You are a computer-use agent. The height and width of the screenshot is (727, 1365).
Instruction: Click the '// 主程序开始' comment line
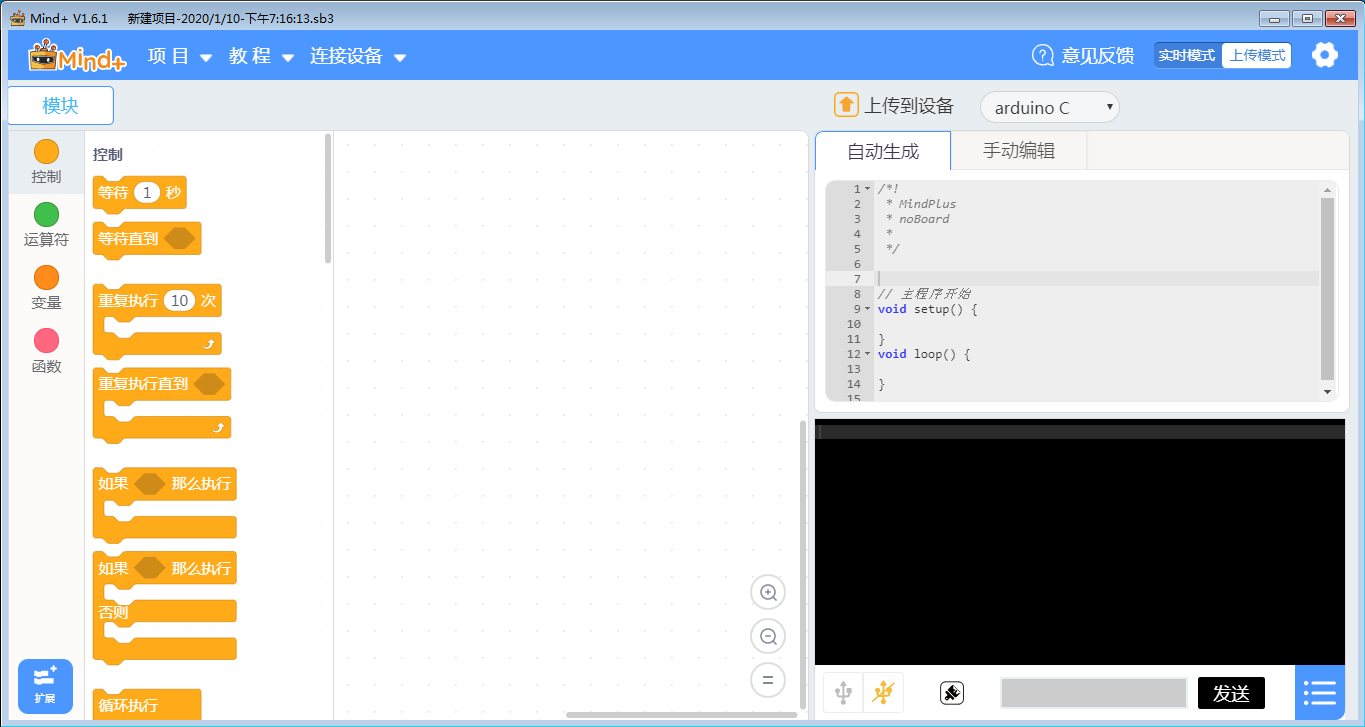point(923,294)
